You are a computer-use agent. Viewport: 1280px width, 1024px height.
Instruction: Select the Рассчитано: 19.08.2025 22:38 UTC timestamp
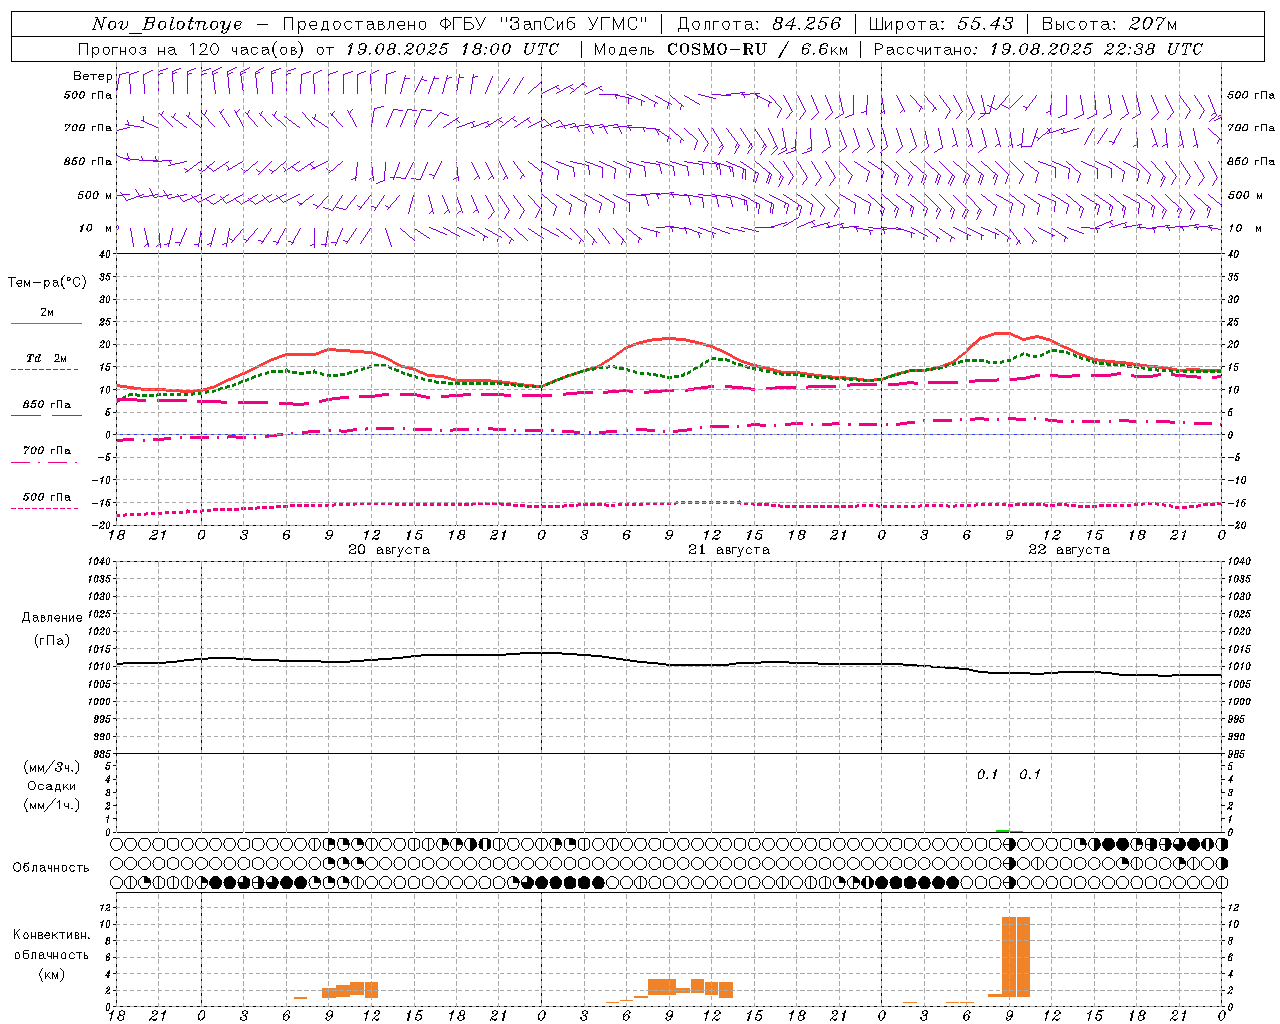(1038, 49)
